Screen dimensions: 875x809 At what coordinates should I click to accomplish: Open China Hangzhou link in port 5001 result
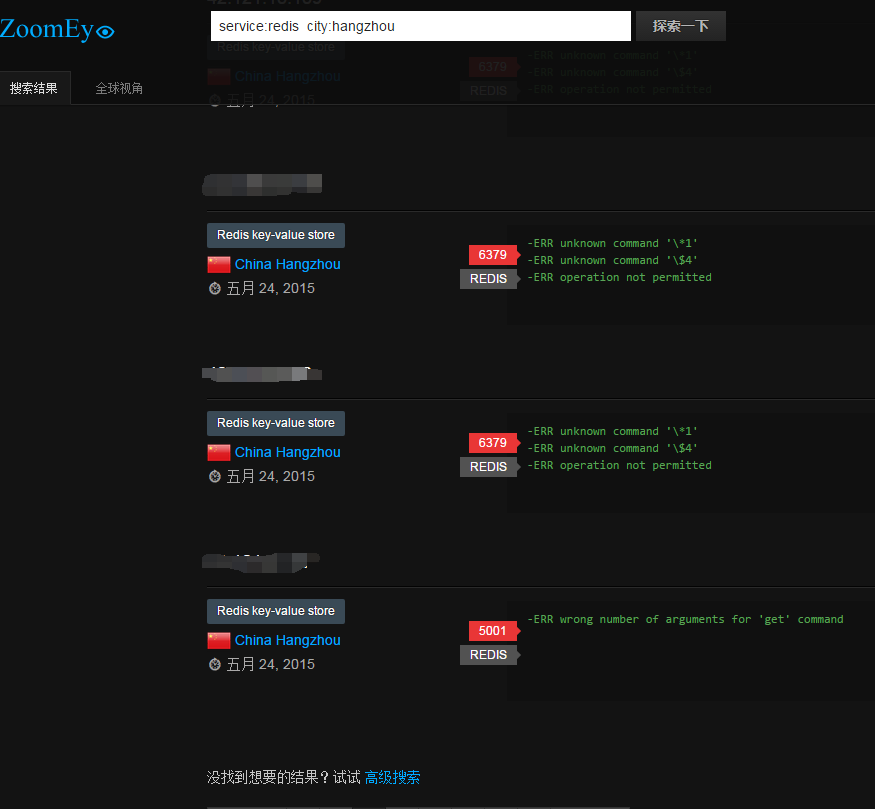point(287,641)
